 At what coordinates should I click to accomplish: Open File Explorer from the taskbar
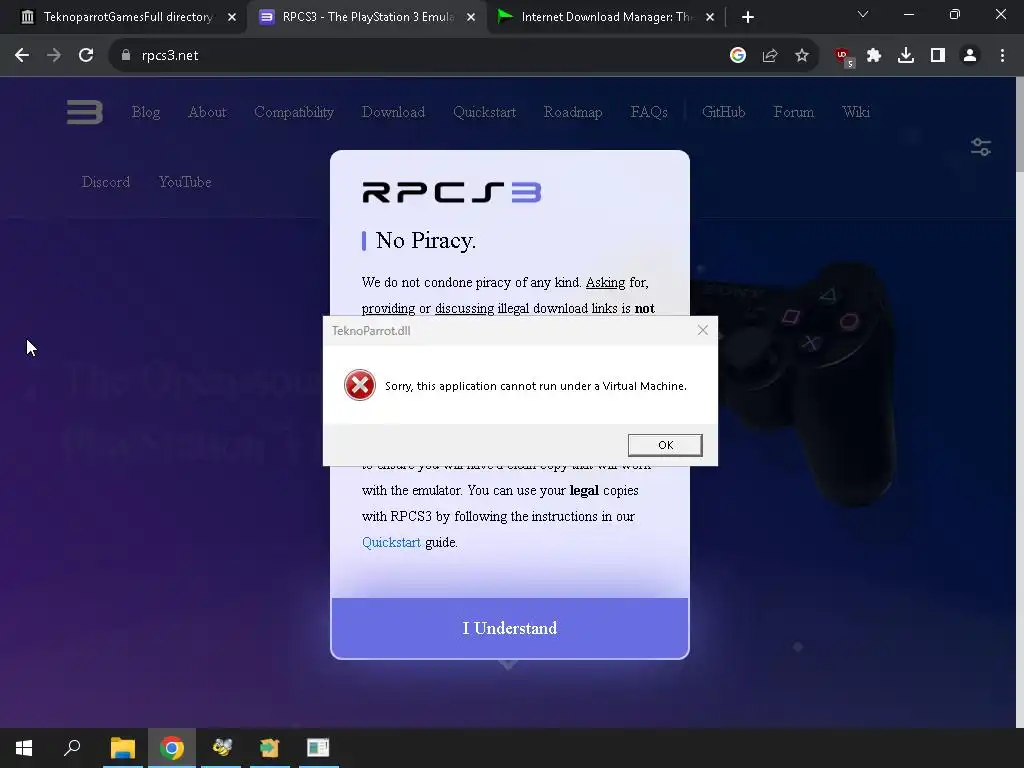pos(123,748)
